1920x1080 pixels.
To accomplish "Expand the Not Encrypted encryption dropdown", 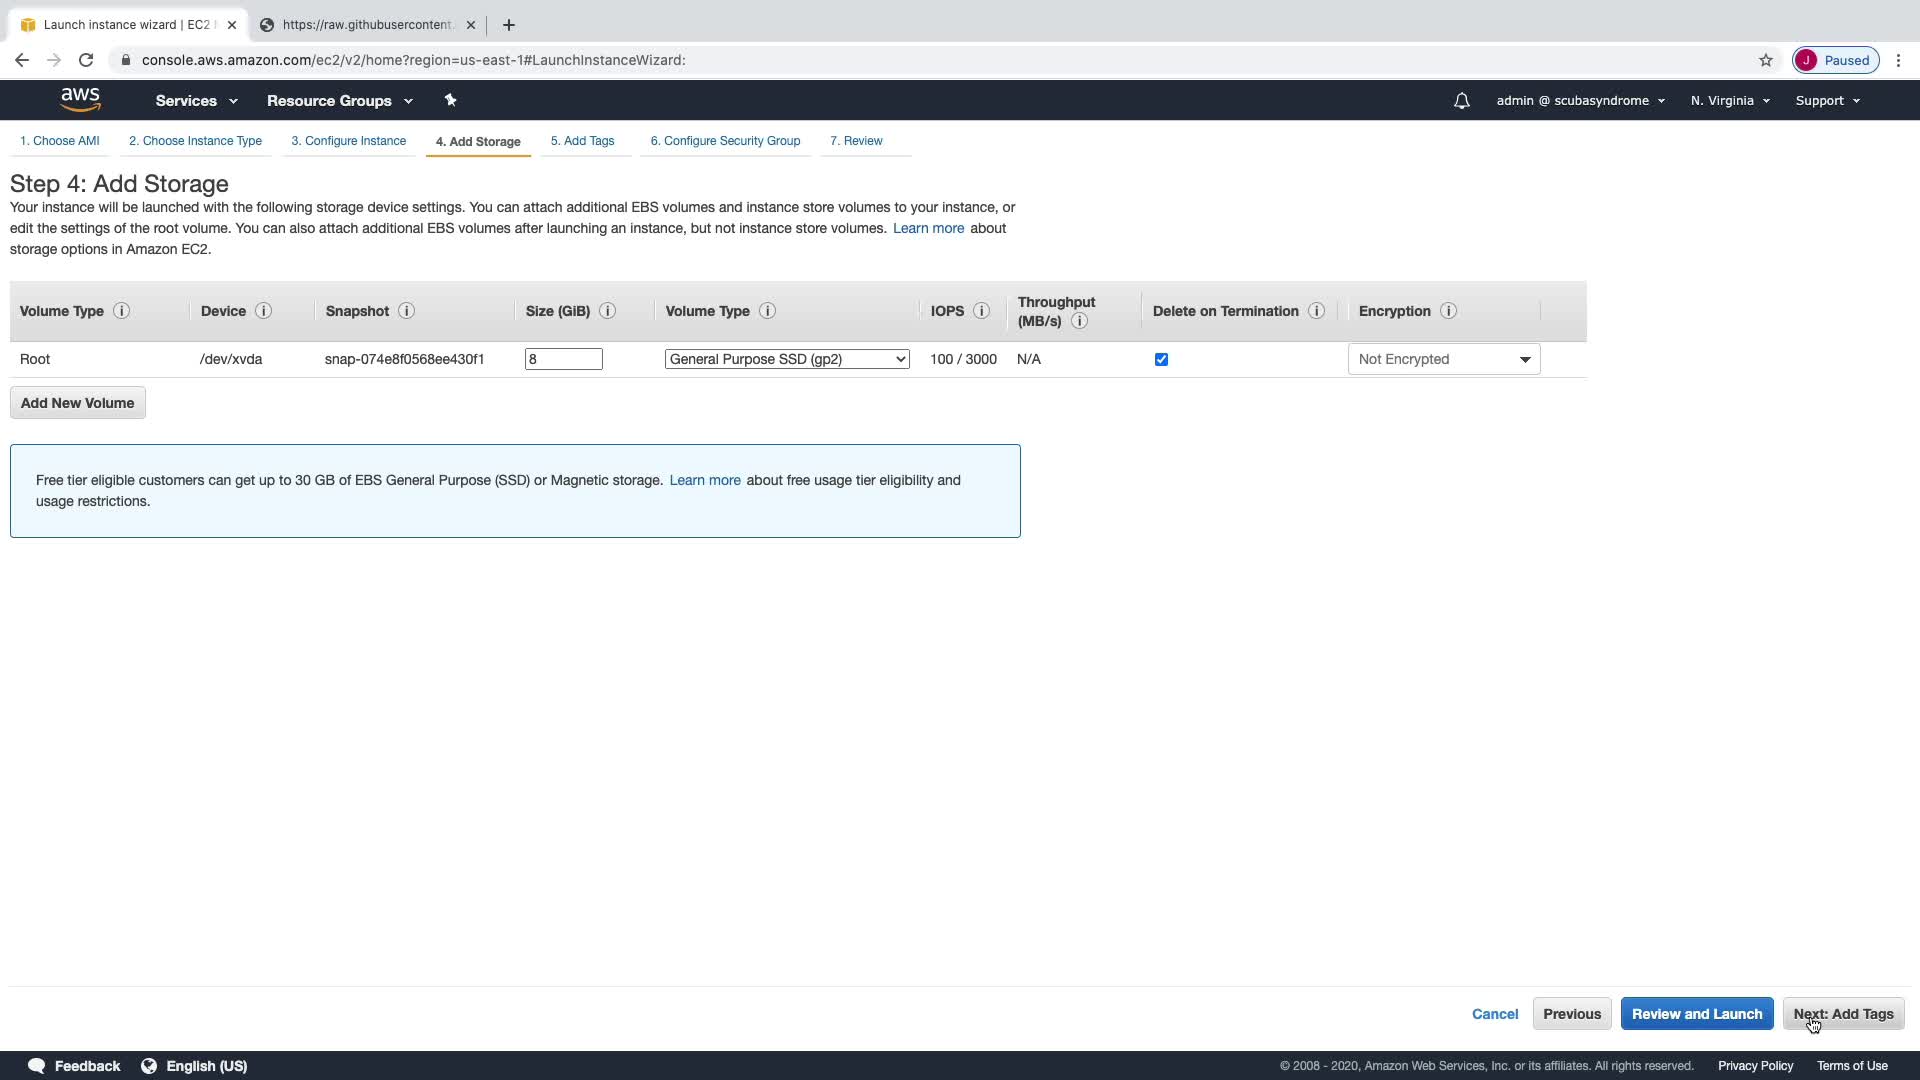I will point(1443,359).
